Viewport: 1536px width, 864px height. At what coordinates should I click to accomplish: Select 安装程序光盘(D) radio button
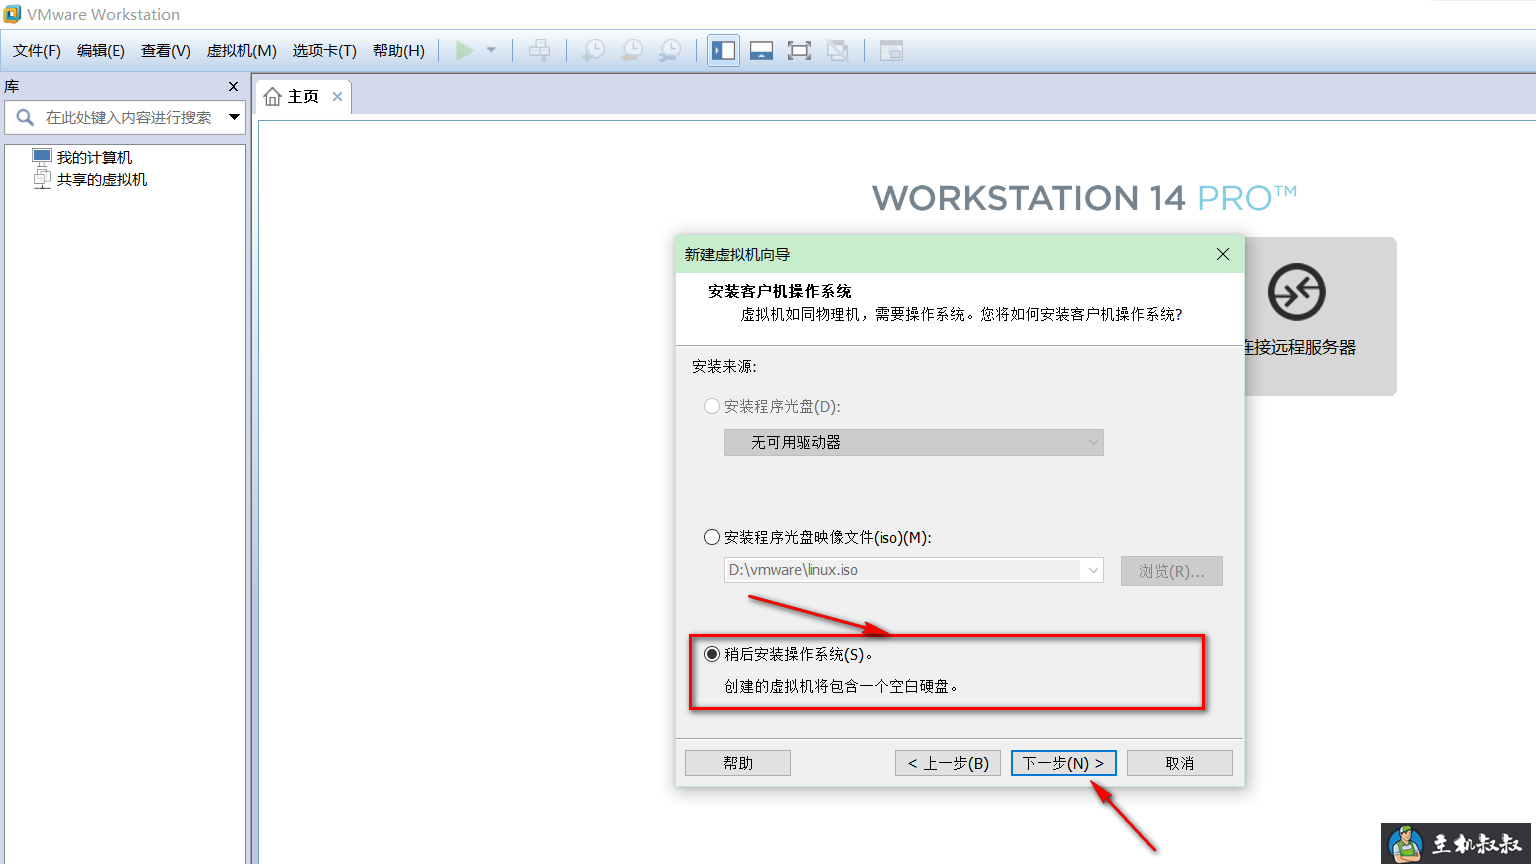pyautogui.click(x=712, y=406)
